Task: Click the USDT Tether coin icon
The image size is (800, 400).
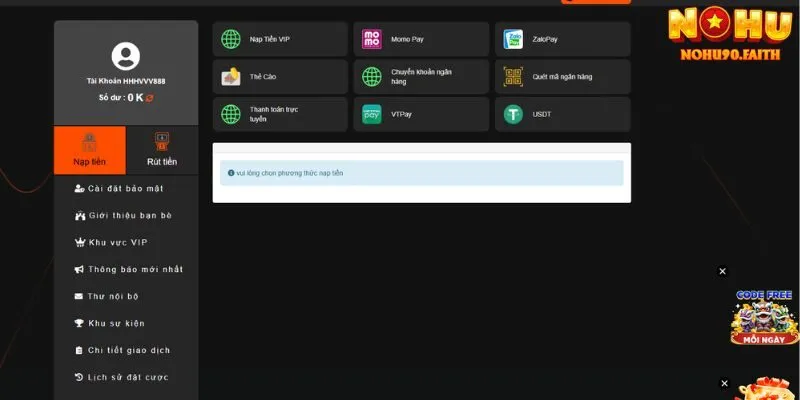Action: click(514, 115)
